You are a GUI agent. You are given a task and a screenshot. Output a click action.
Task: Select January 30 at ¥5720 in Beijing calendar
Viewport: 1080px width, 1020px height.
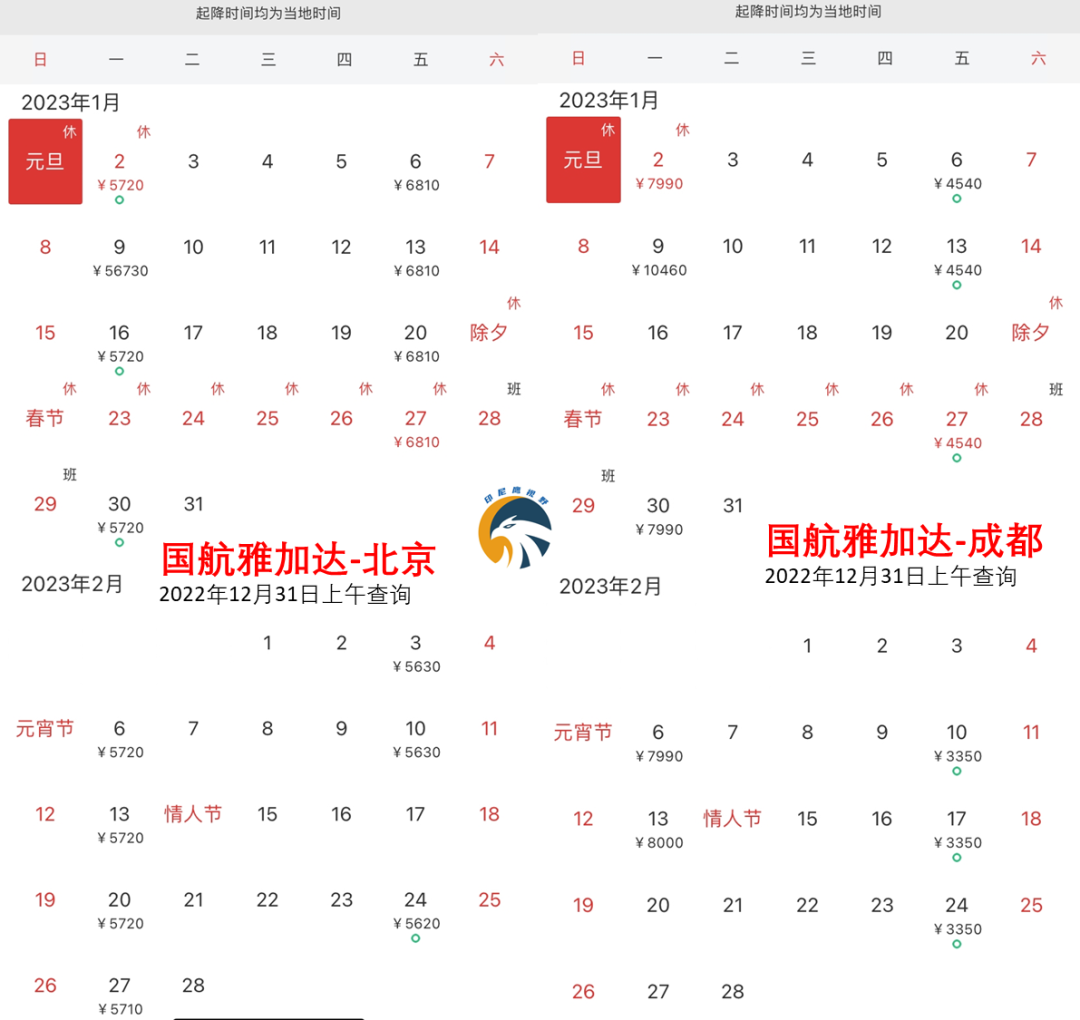coord(120,519)
